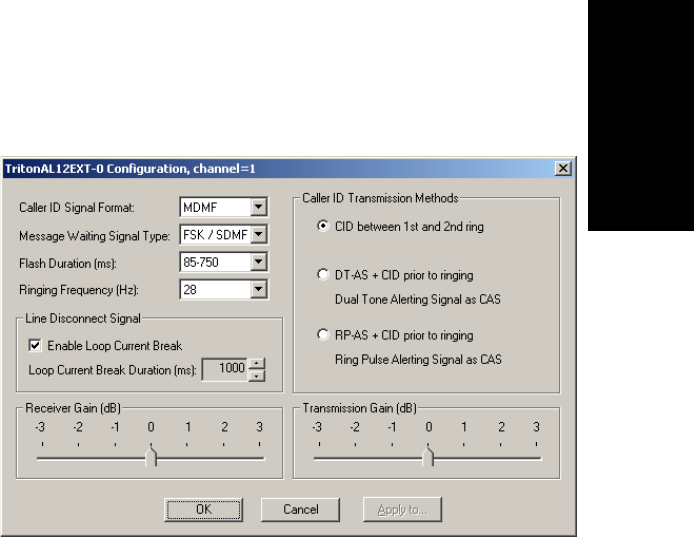This screenshot has width=694, height=537.
Task: Click the 28 ringing frequency value
Action: click(215, 290)
